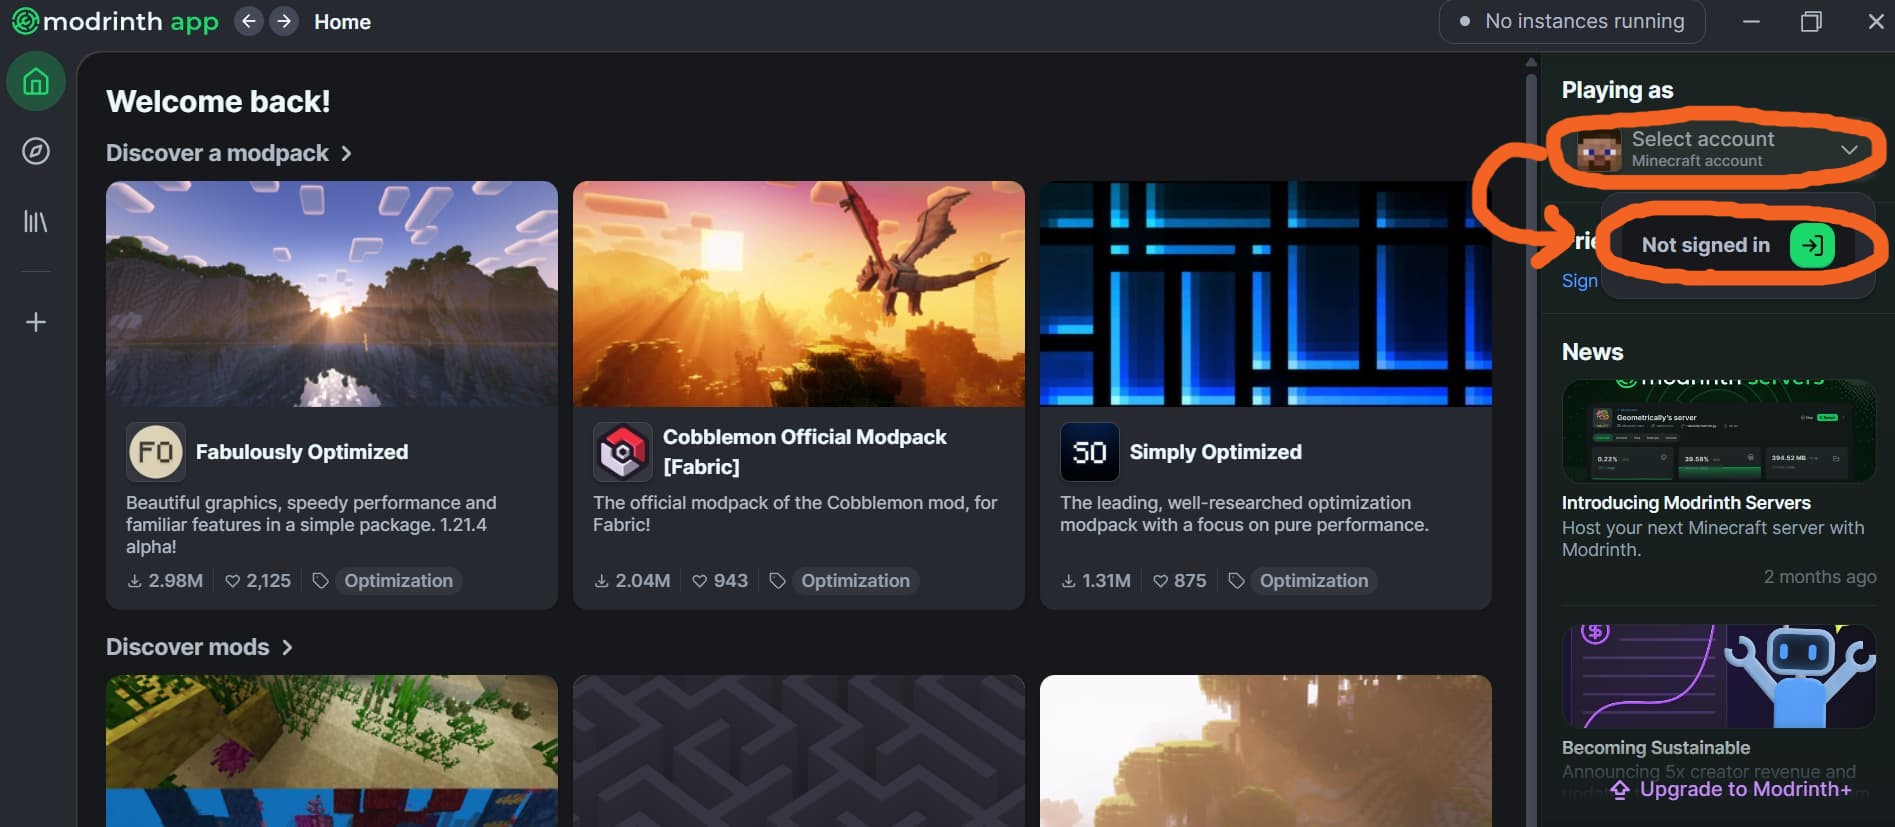Open second mod card with maze pattern
Viewport: 1895px width, 827px height.
pos(799,751)
